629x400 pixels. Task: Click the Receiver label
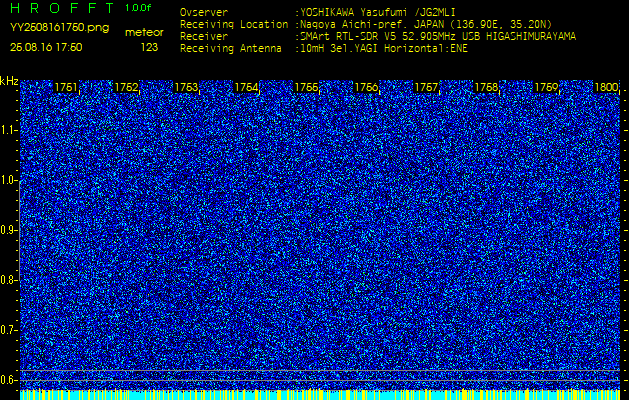click(x=204, y=37)
